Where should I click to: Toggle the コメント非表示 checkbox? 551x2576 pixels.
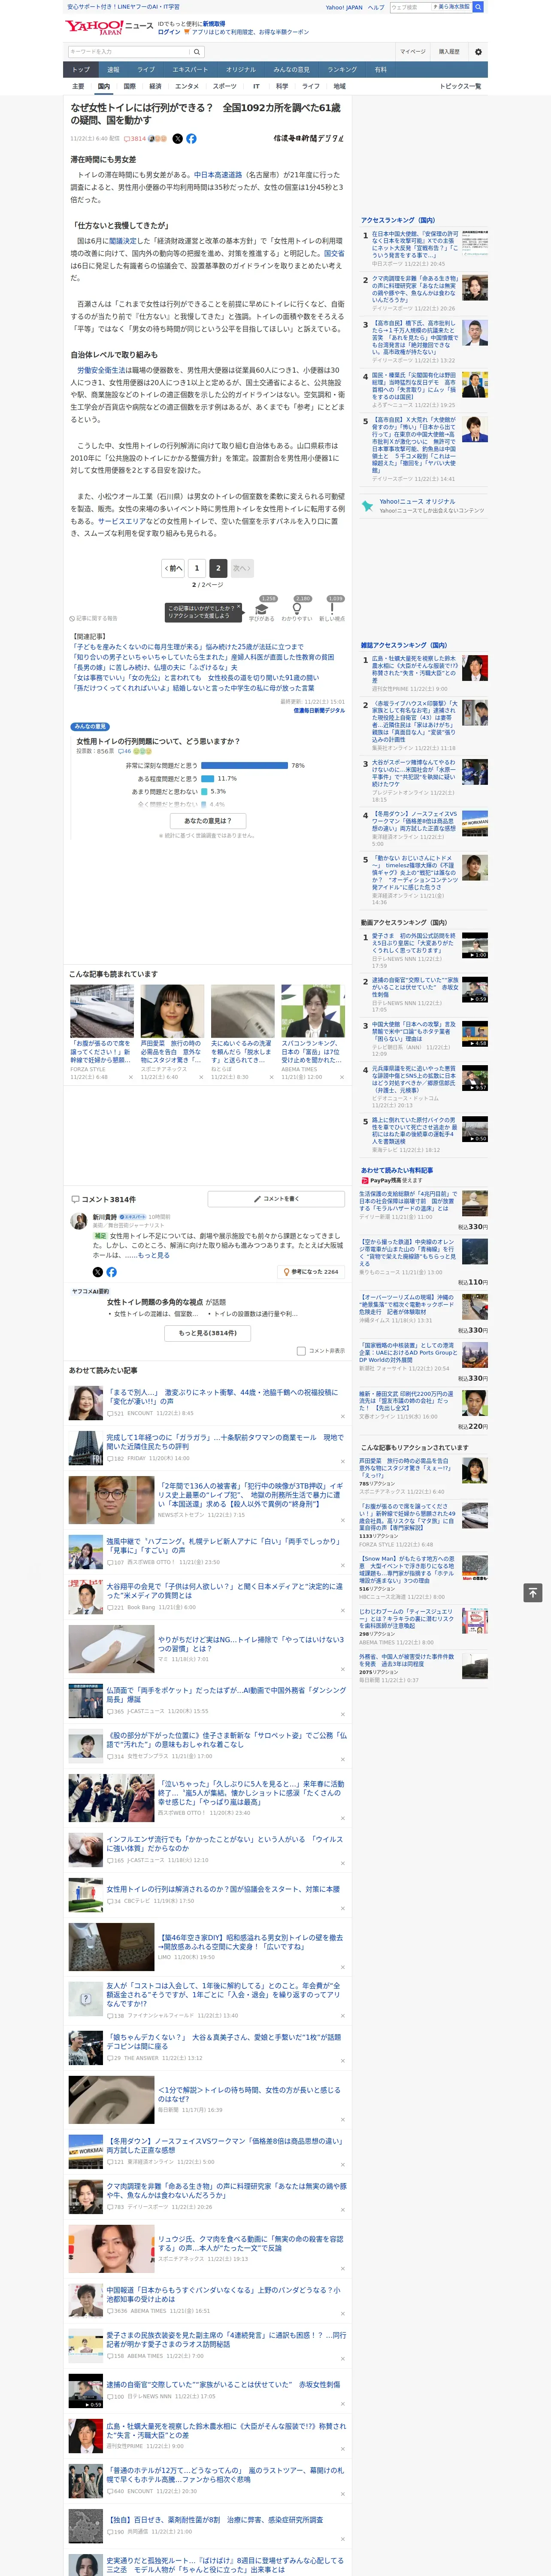point(301,1351)
